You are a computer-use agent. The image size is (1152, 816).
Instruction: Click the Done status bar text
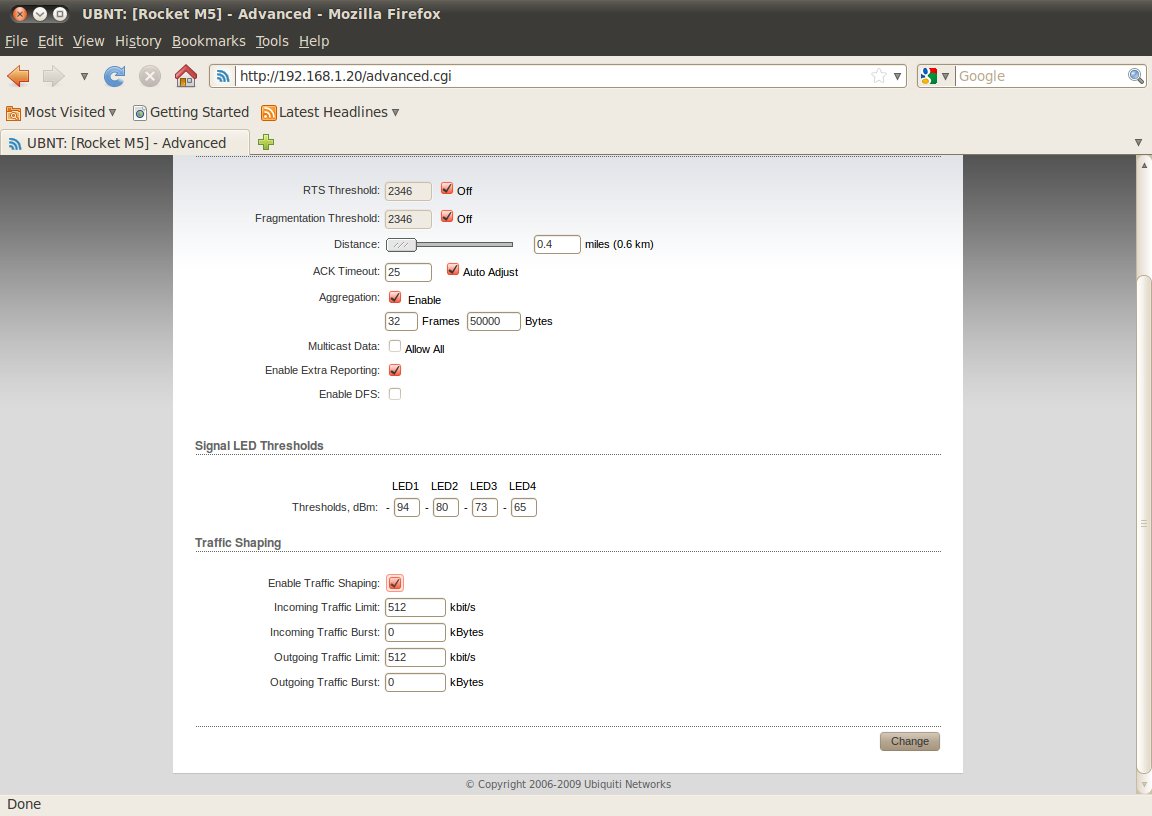pos(24,804)
